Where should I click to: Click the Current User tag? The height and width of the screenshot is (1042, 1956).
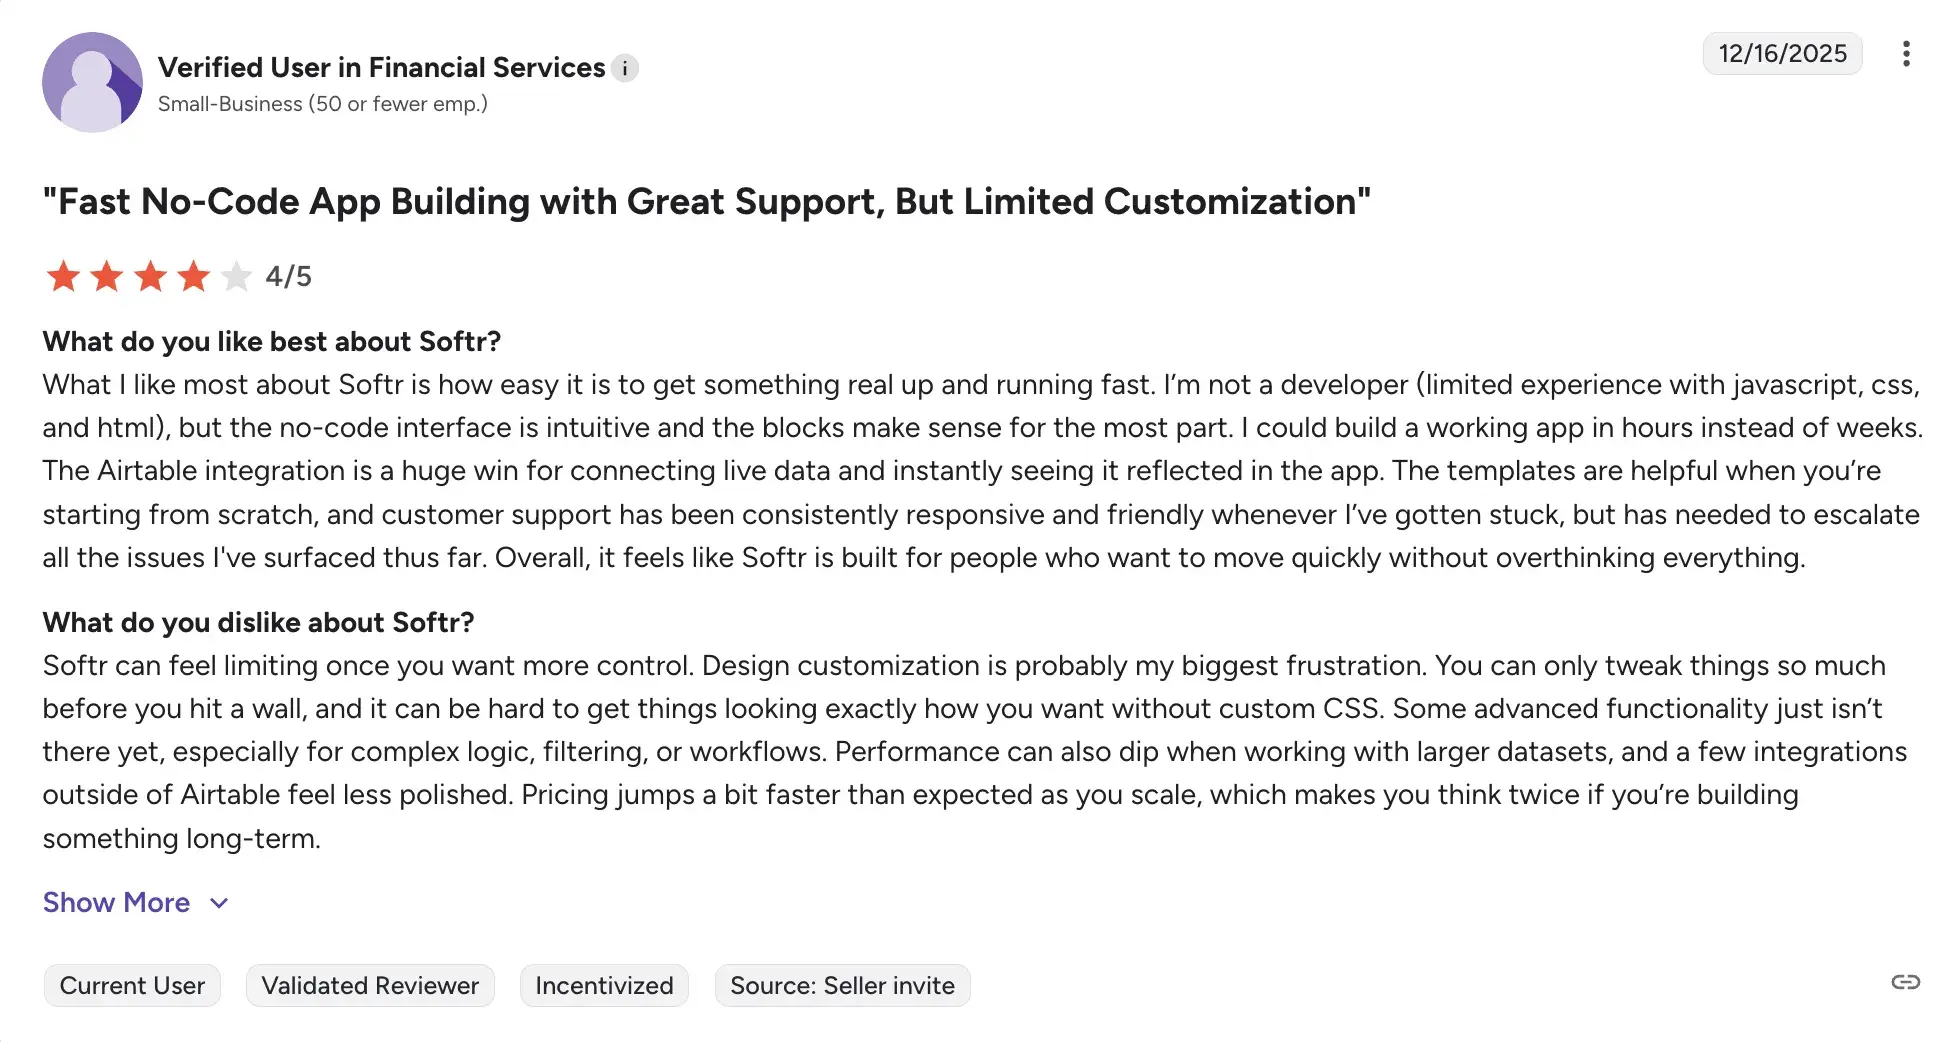[x=132, y=986]
